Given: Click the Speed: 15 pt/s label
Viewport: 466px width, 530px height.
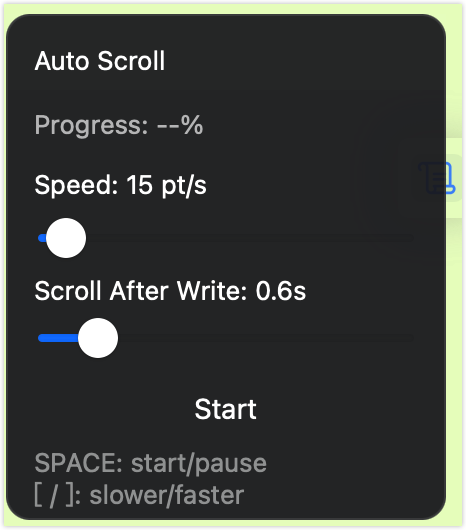Looking at the screenshot, I should click(120, 185).
